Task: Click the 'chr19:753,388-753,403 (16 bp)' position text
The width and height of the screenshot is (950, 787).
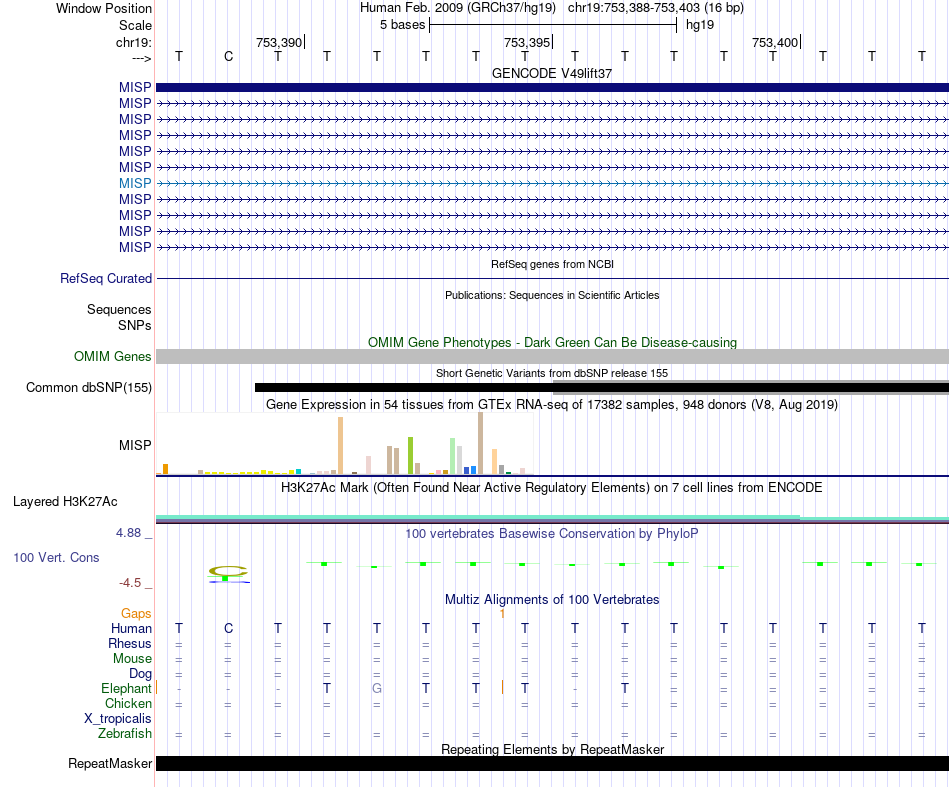Action: point(656,8)
